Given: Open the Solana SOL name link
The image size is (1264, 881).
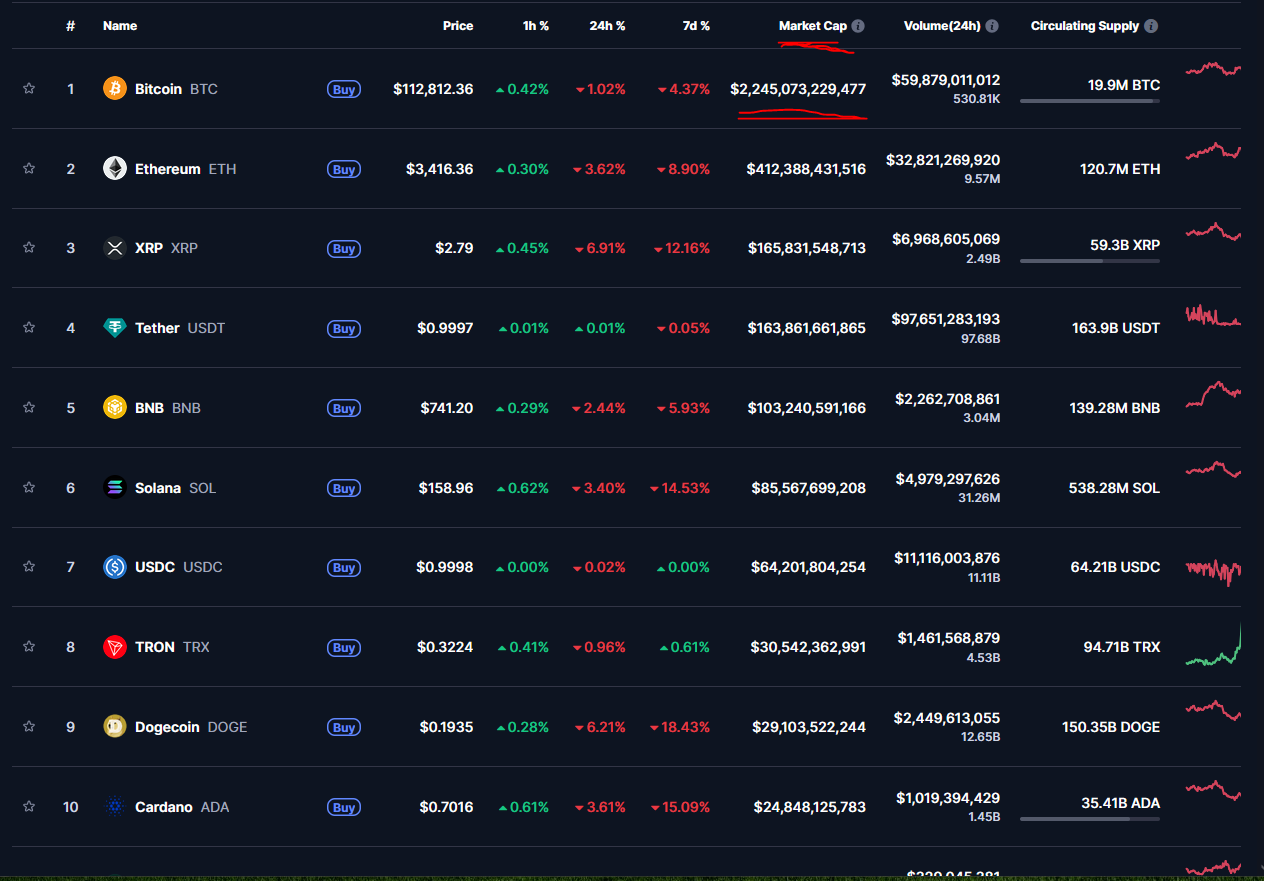Looking at the screenshot, I should 176,488.
